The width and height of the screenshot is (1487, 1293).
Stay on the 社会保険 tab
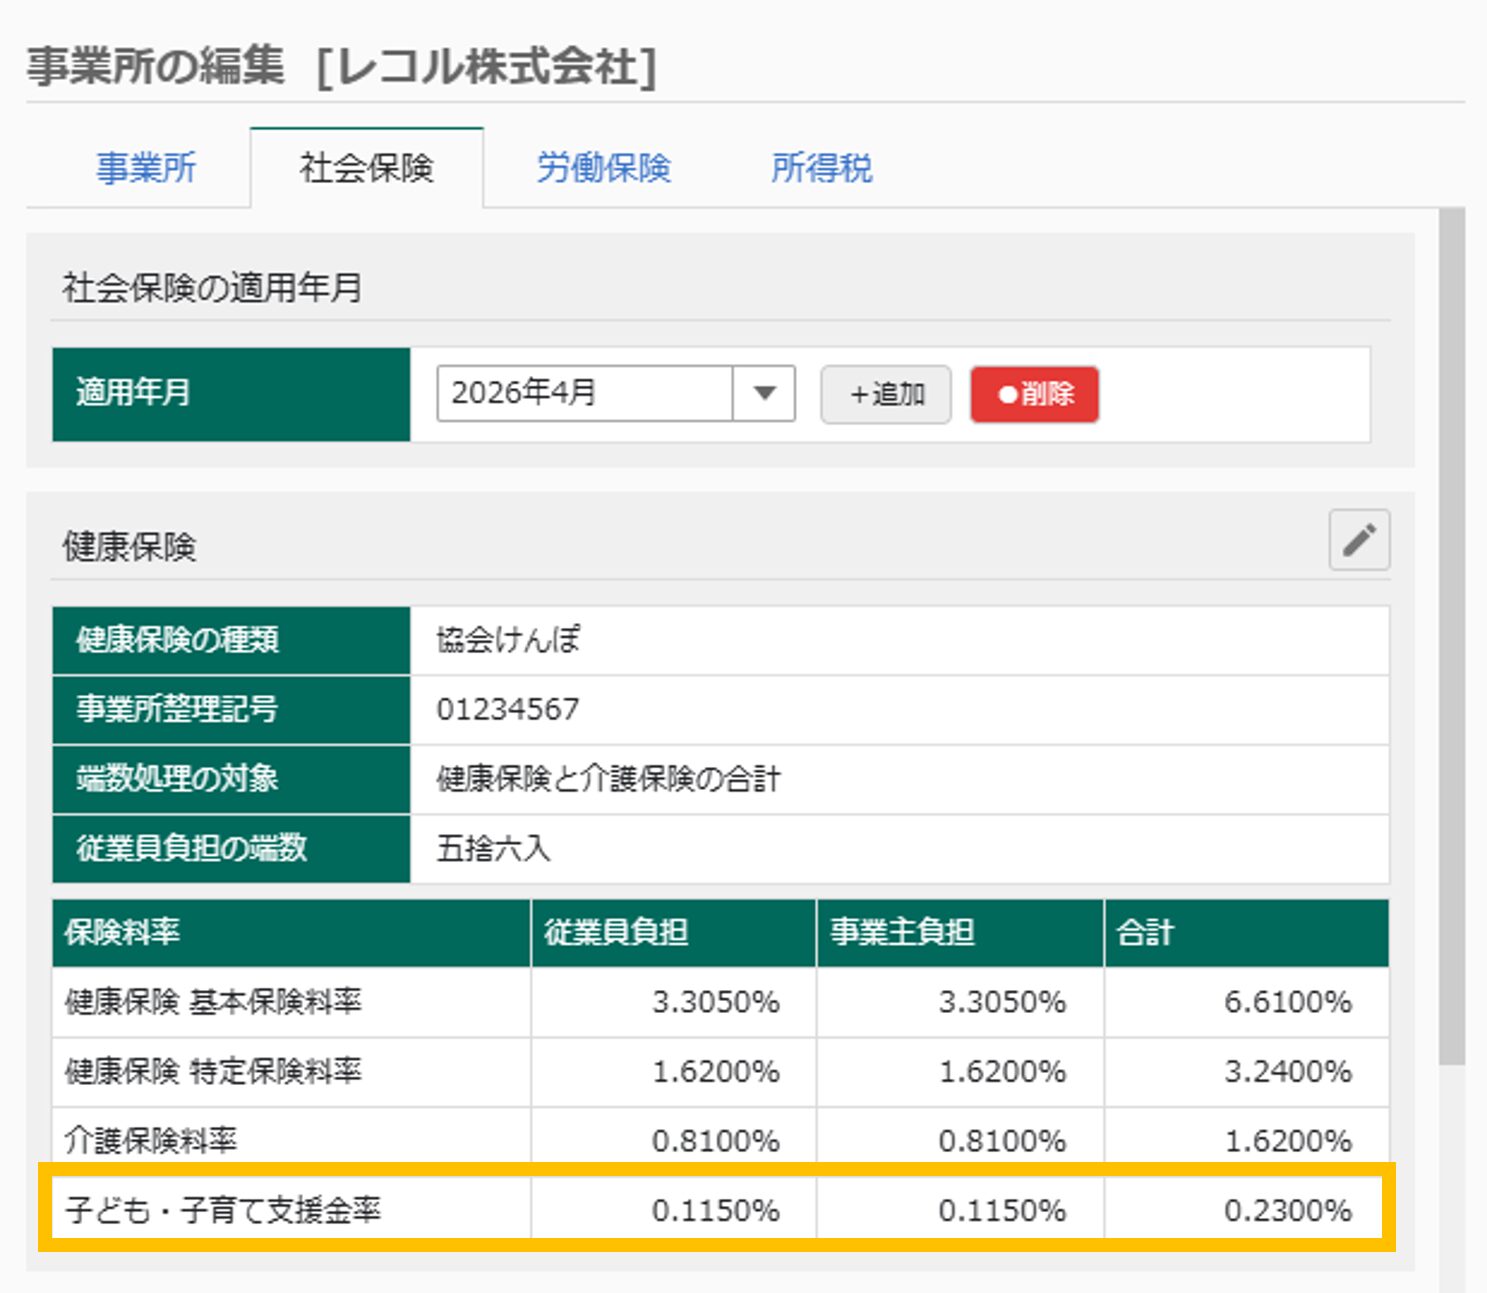point(367,167)
